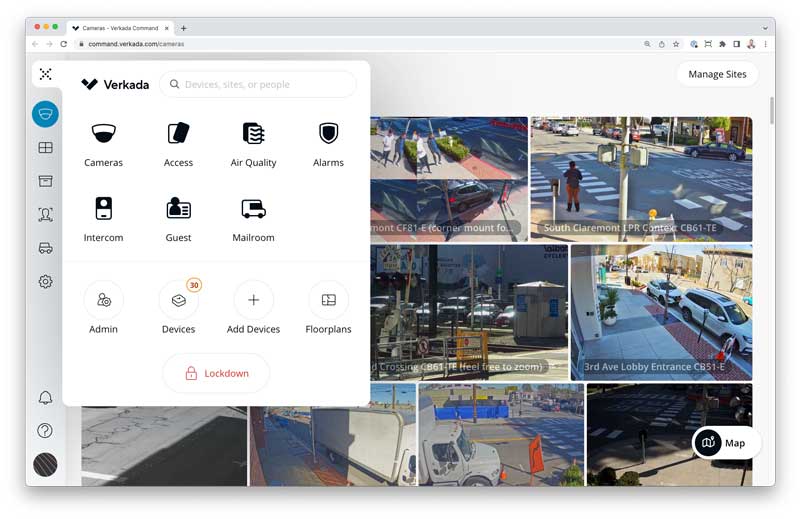
Task: Select the Guest badge icon
Action: point(178,208)
